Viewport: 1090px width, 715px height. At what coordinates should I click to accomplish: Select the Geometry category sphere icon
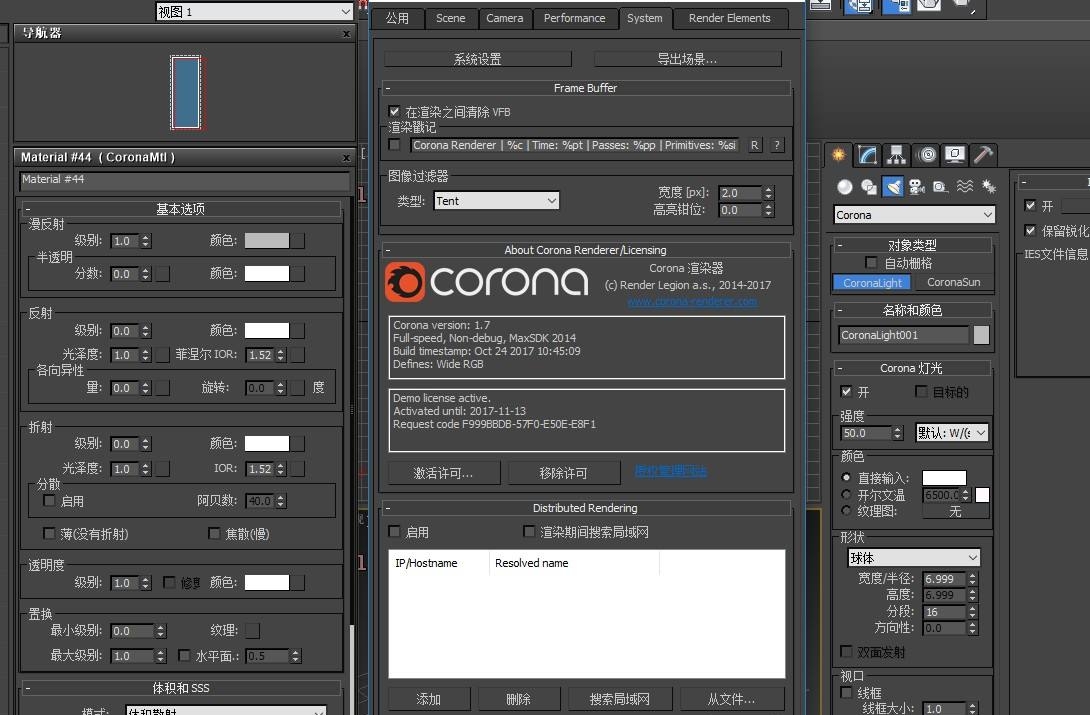coord(843,187)
